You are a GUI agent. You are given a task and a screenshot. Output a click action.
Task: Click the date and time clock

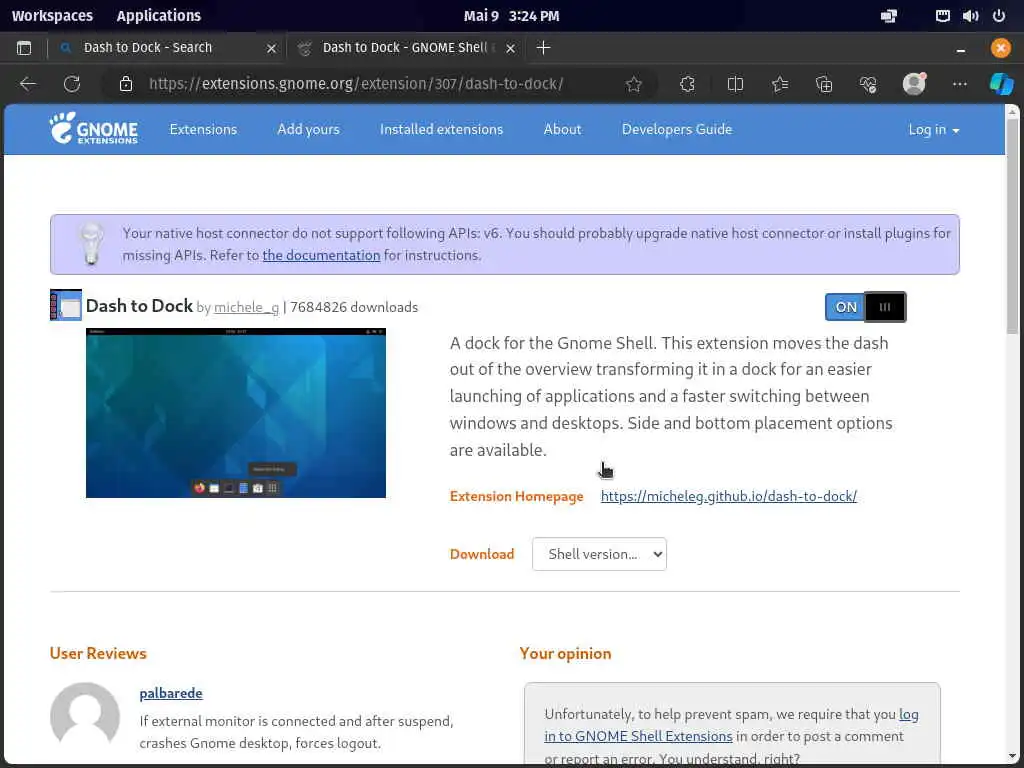511,16
